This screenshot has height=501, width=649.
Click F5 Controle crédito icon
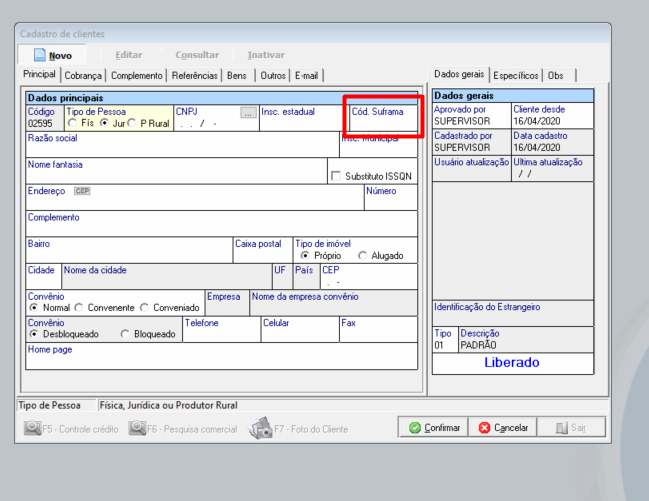(33, 428)
